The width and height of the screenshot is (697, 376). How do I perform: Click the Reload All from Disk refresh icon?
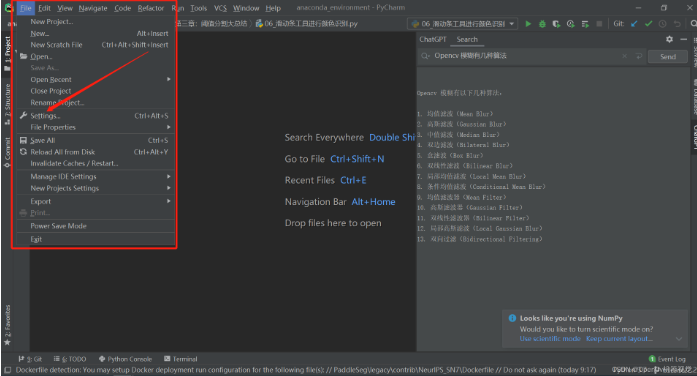[x=24, y=152]
